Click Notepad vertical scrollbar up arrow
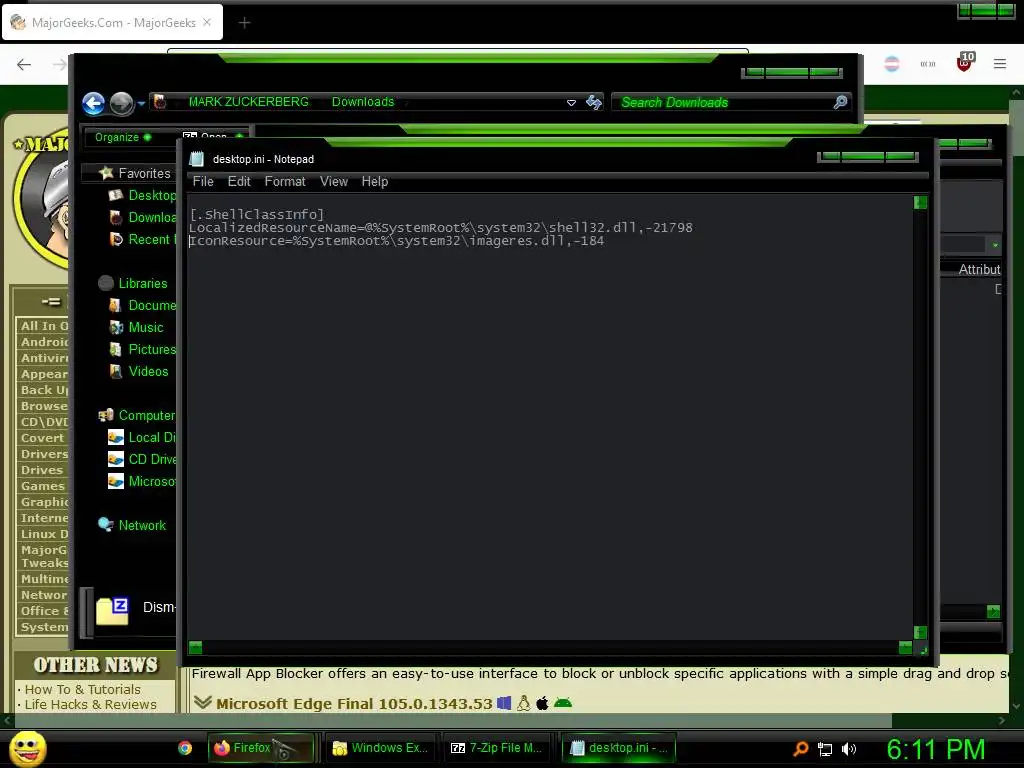This screenshot has height=768, width=1024. (920, 202)
